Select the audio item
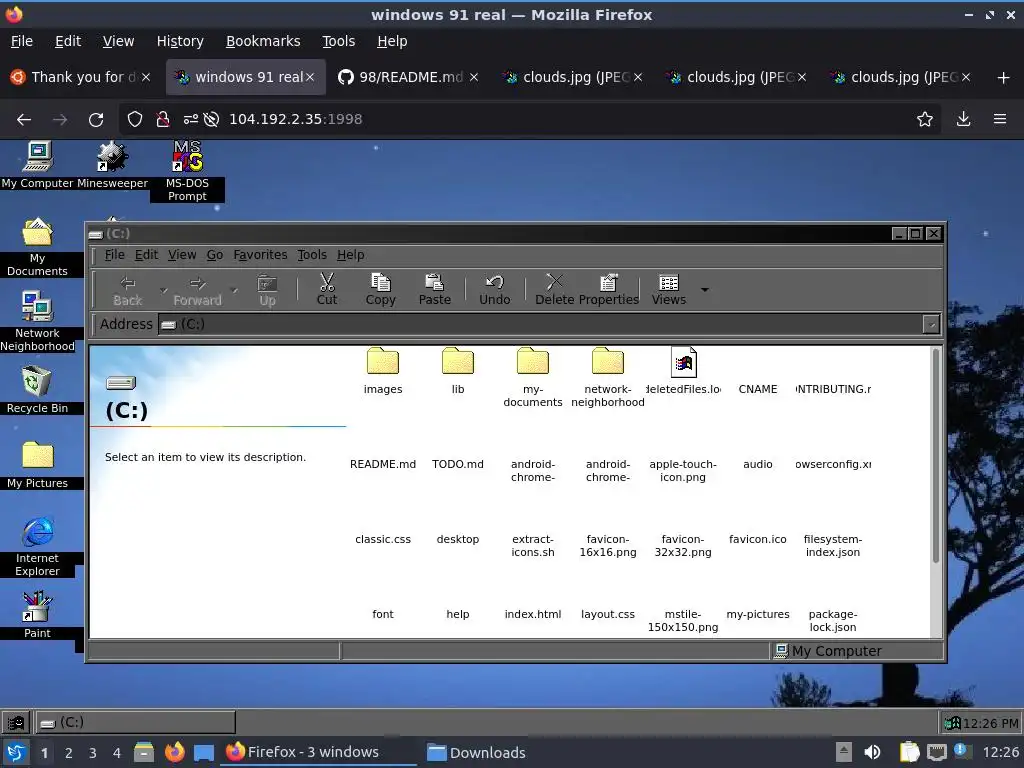Image resolution: width=1024 pixels, height=768 pixels. [758, 464]
